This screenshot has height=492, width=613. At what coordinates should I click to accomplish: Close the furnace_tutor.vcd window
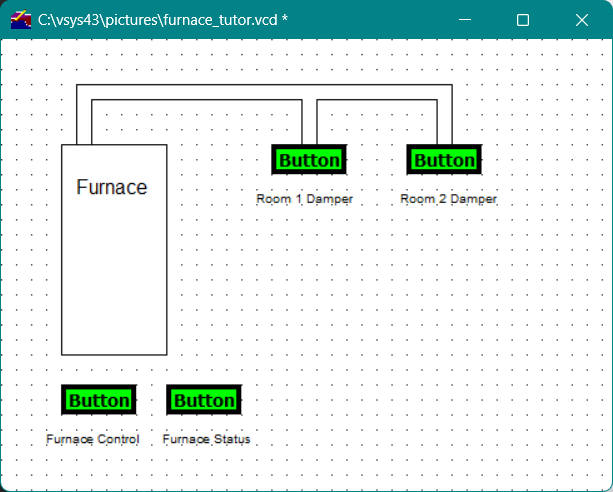tap(582, 20)
